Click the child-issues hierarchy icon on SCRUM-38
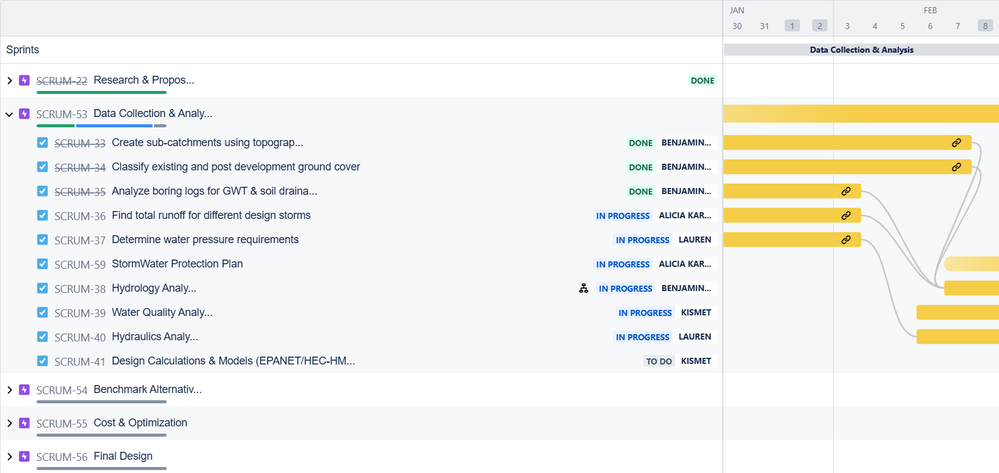 coord(583,288)
